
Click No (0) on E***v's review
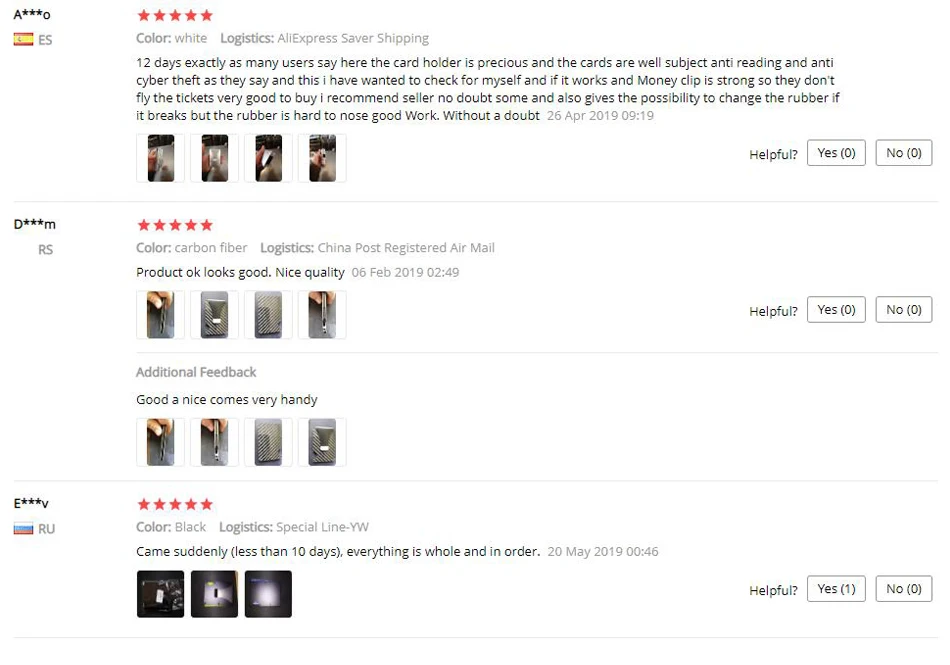coord(903,589)
